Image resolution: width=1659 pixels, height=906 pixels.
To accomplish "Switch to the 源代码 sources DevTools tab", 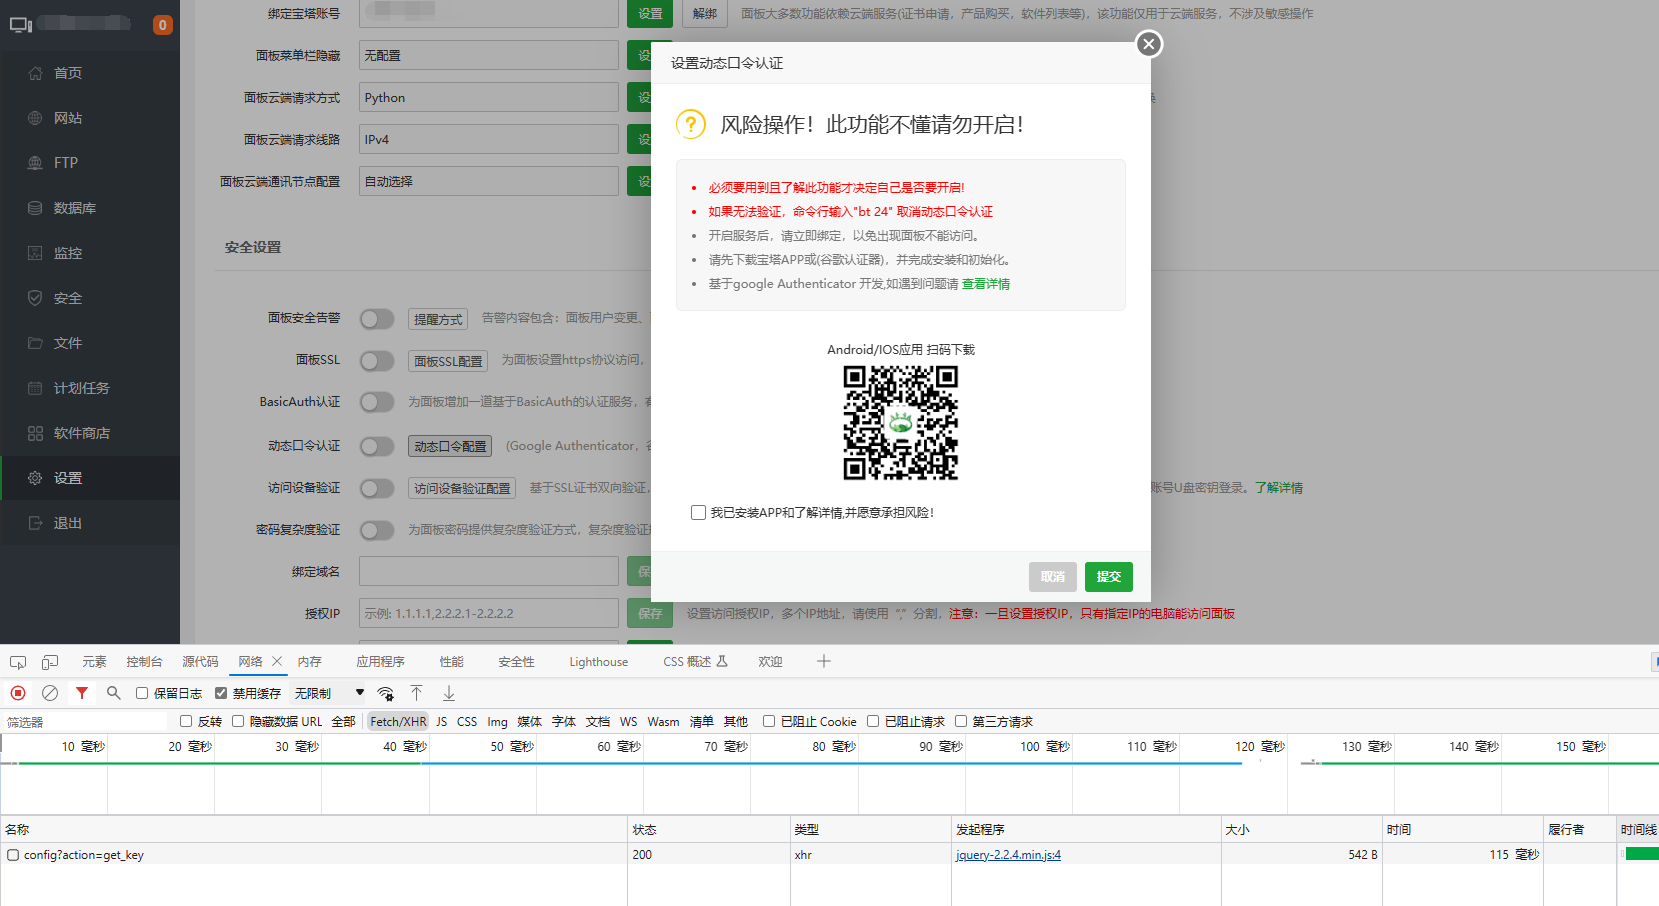I will (x=200, y=662).
